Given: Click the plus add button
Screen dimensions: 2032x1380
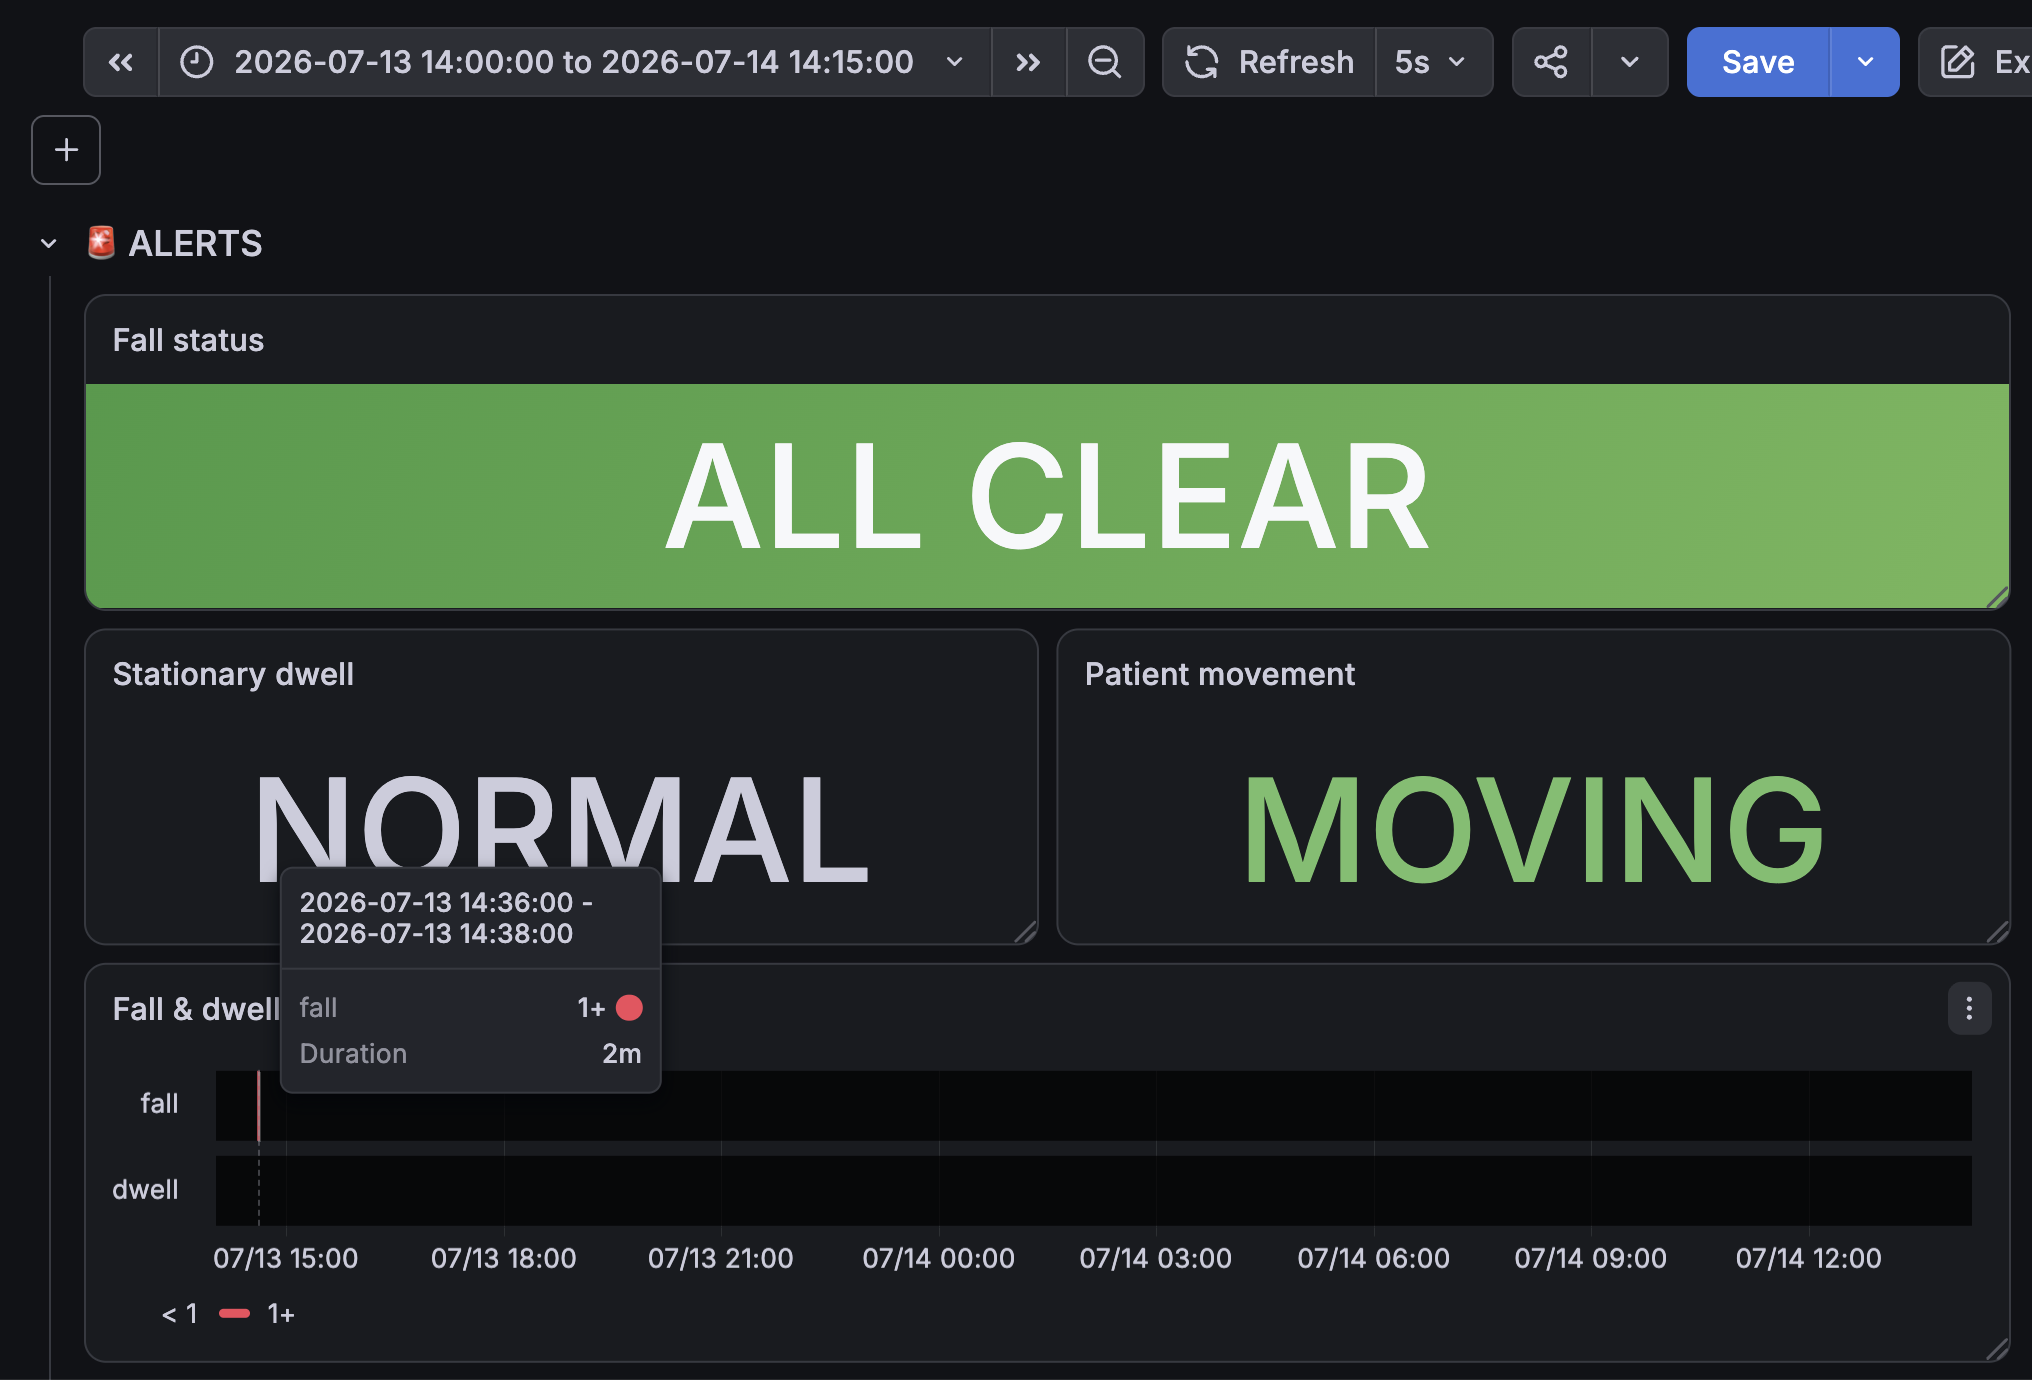Looking at the screenshot, I should (66, 150).
